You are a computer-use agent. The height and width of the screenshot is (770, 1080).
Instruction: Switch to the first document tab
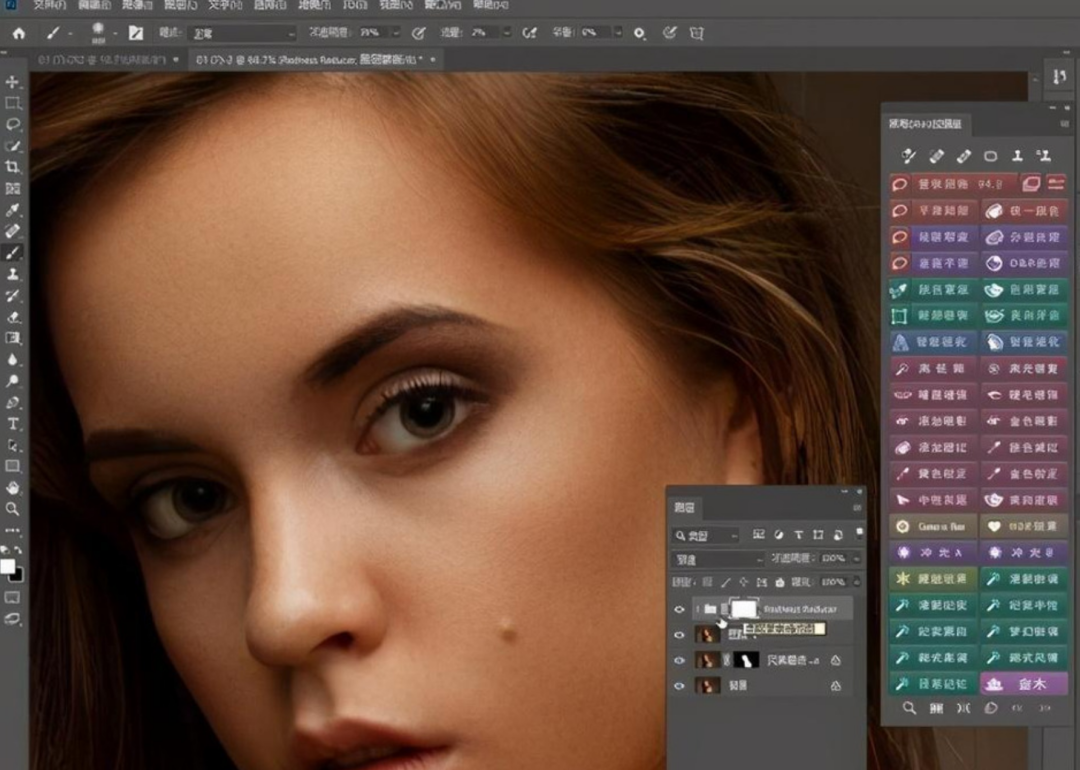(100, 60)
